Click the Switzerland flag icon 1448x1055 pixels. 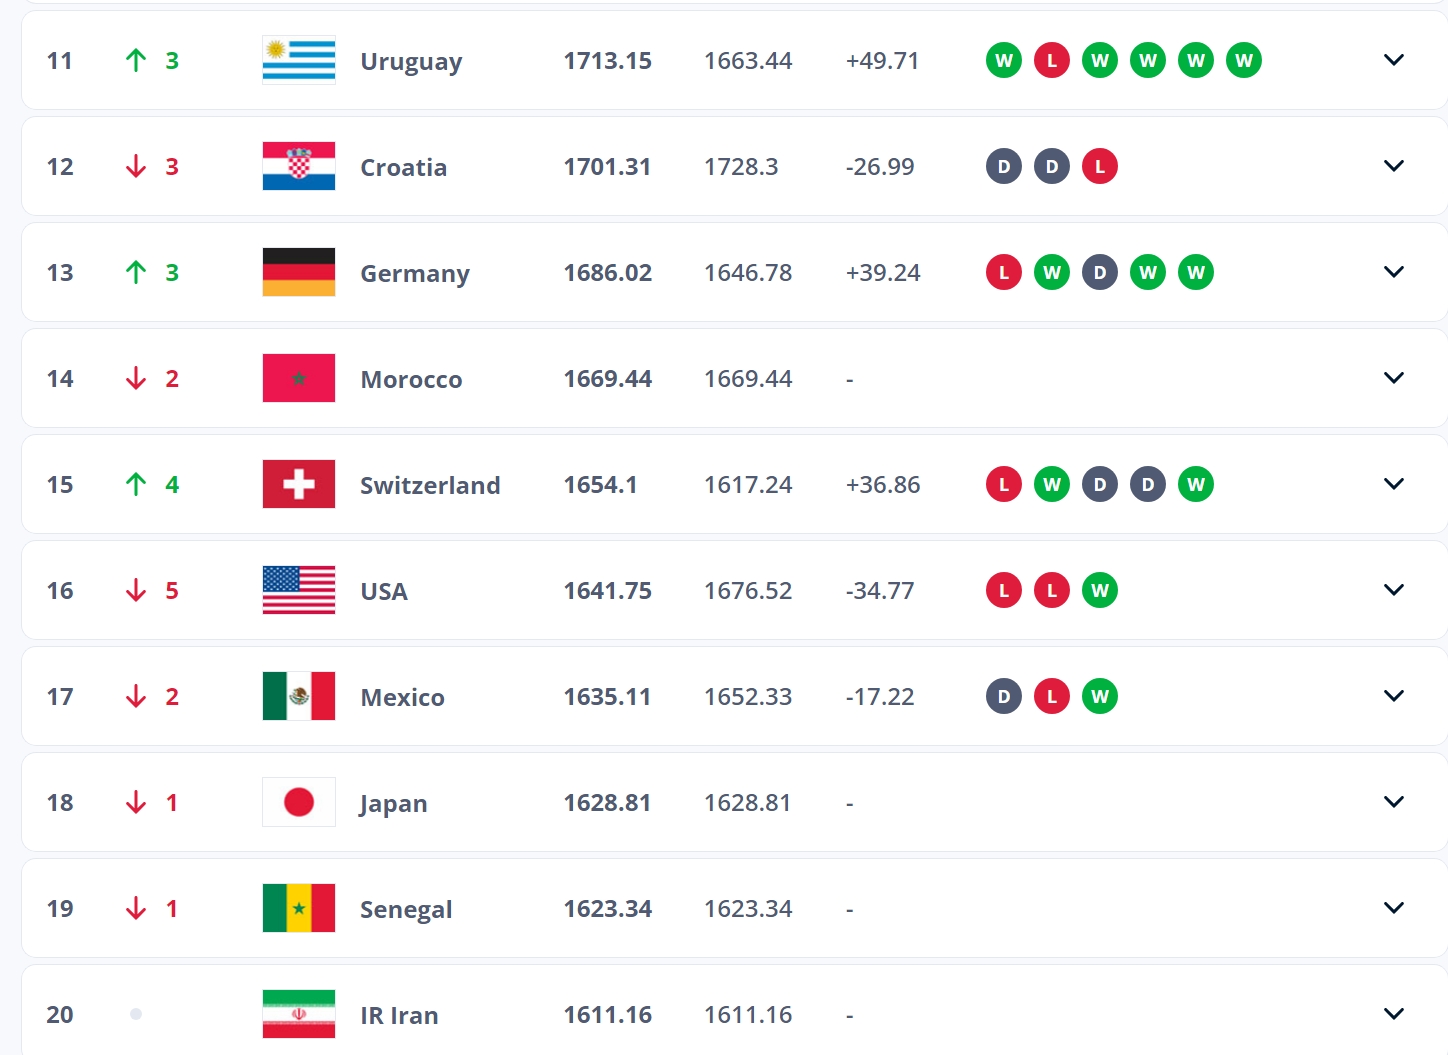(x=298, y=485)
